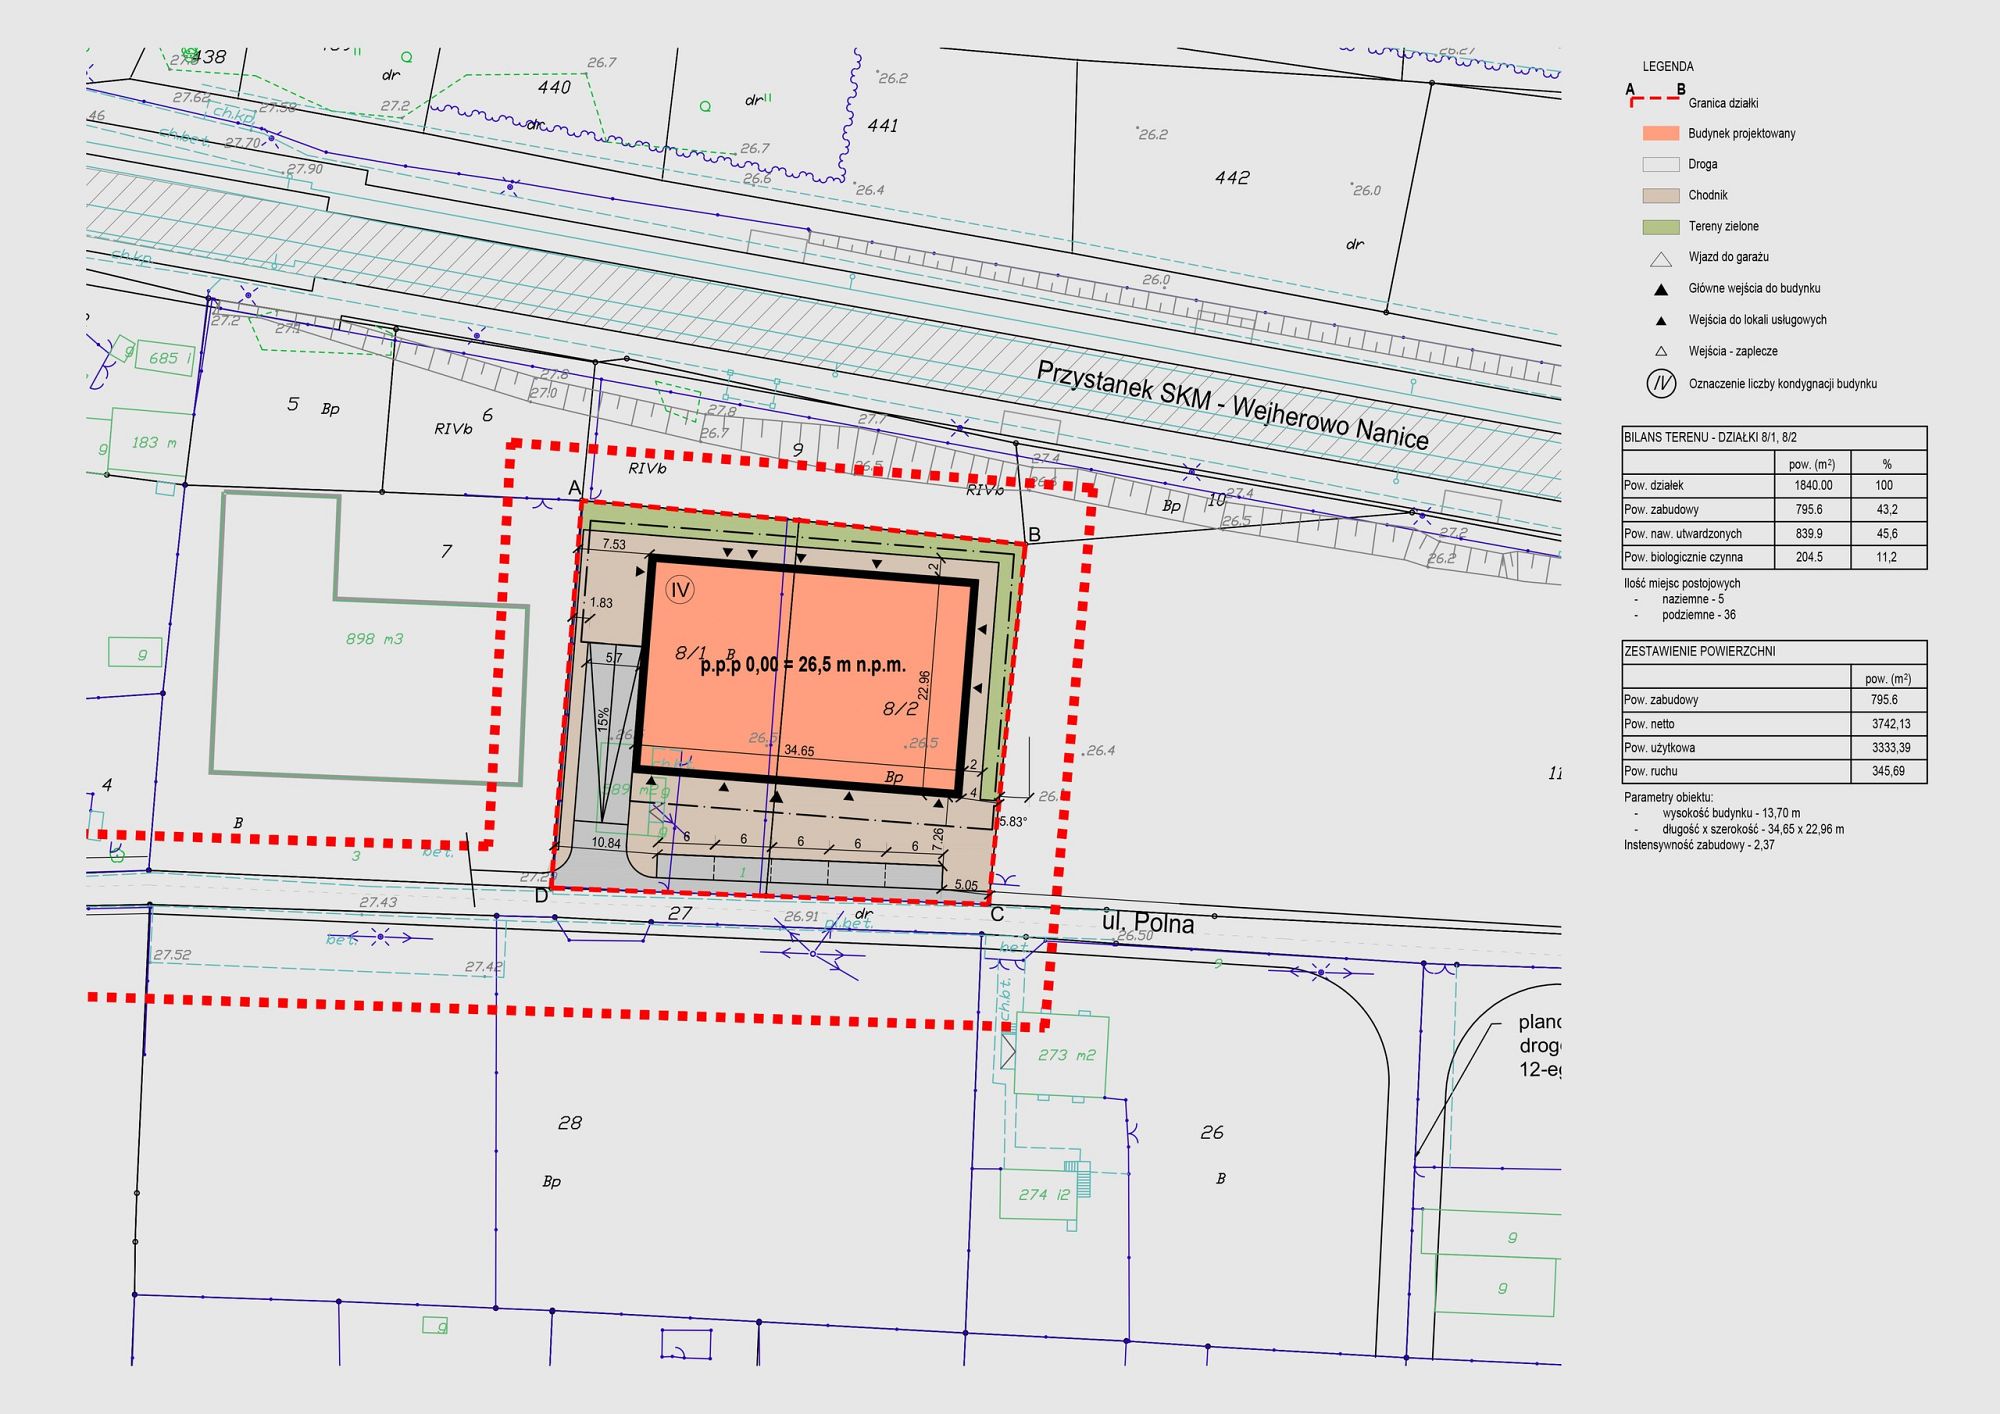The image size is (2000, 1414).
Task: Click parcel number 442 on the map
Action: pos(1232,178)
